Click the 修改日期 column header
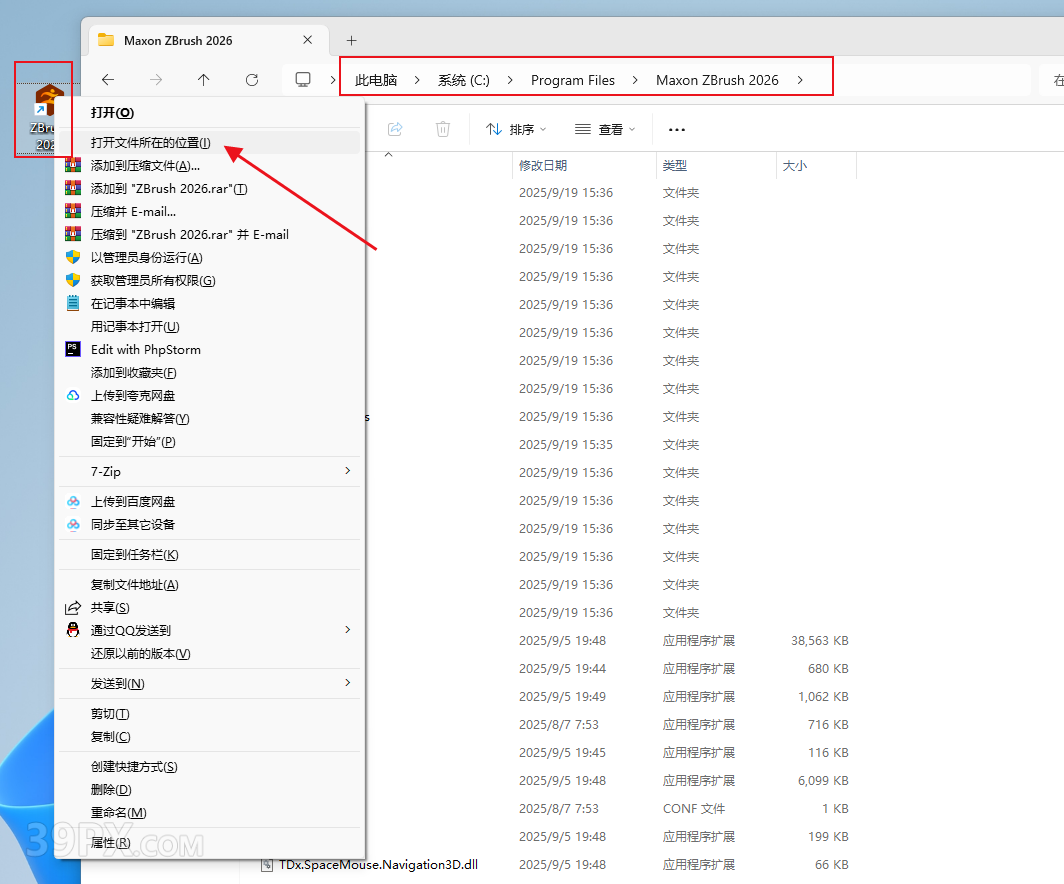 (543, 165)
